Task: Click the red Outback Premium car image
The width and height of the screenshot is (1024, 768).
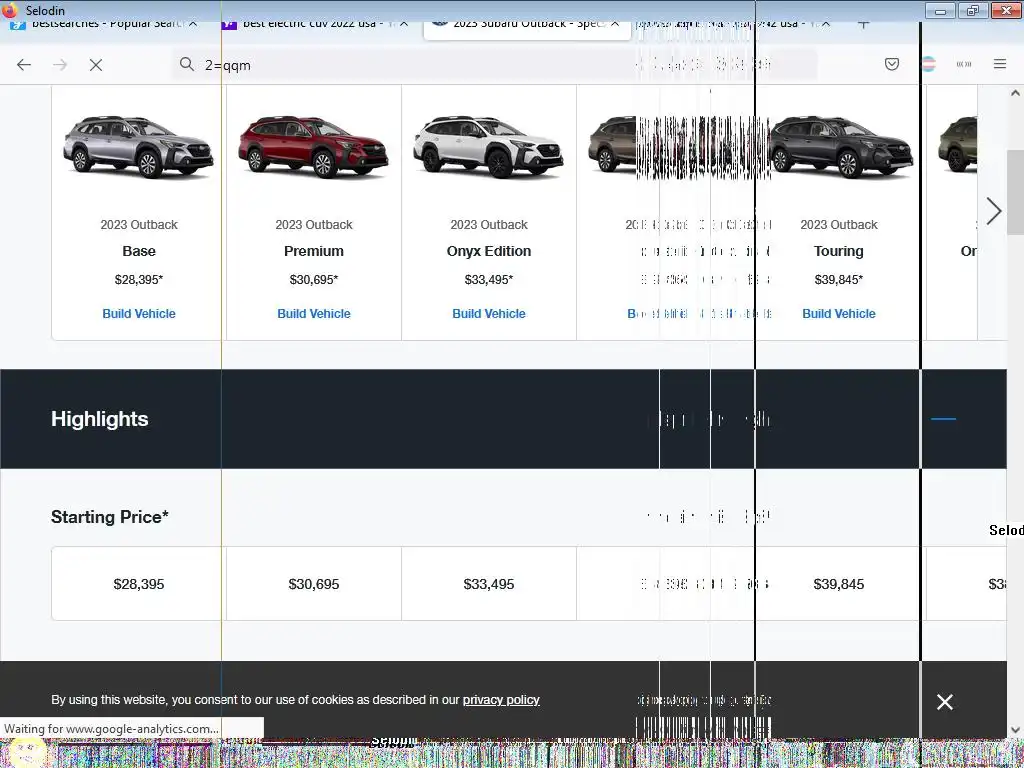Action: click(313, 147)
